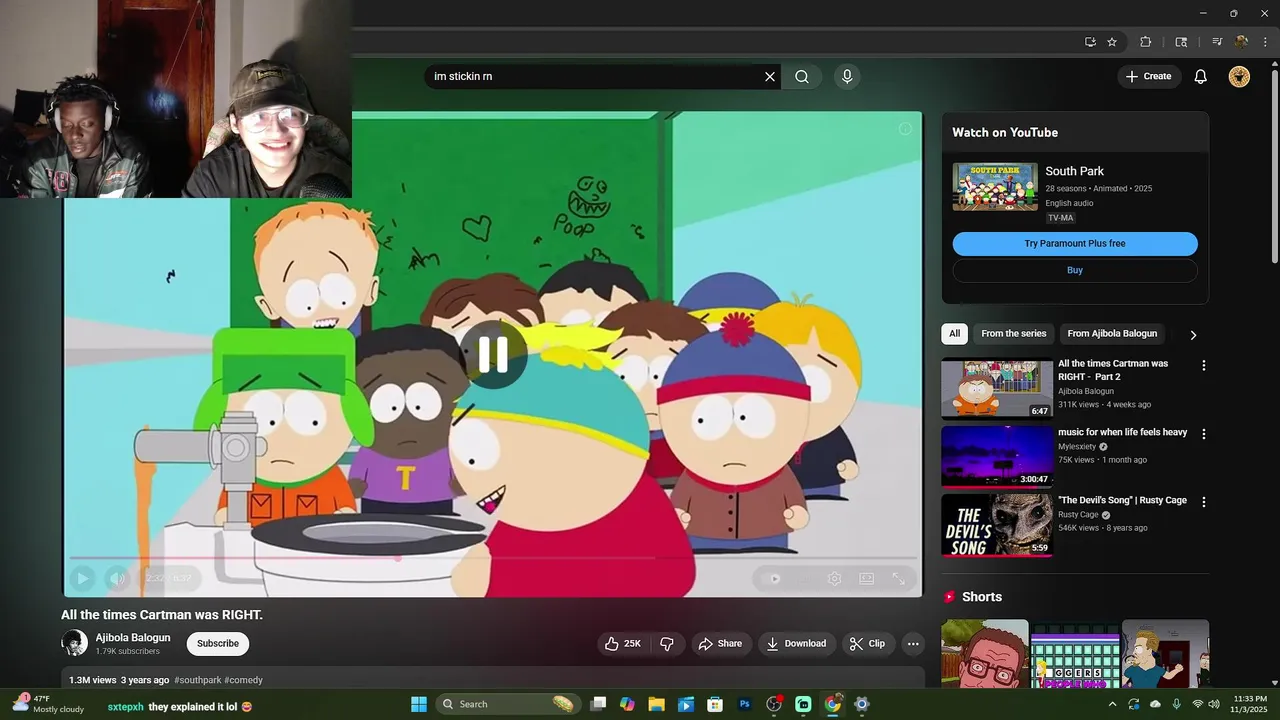This screenshot has width=1280, height=720.
Task: Switch to theater mode
Action: pos(866,578)
